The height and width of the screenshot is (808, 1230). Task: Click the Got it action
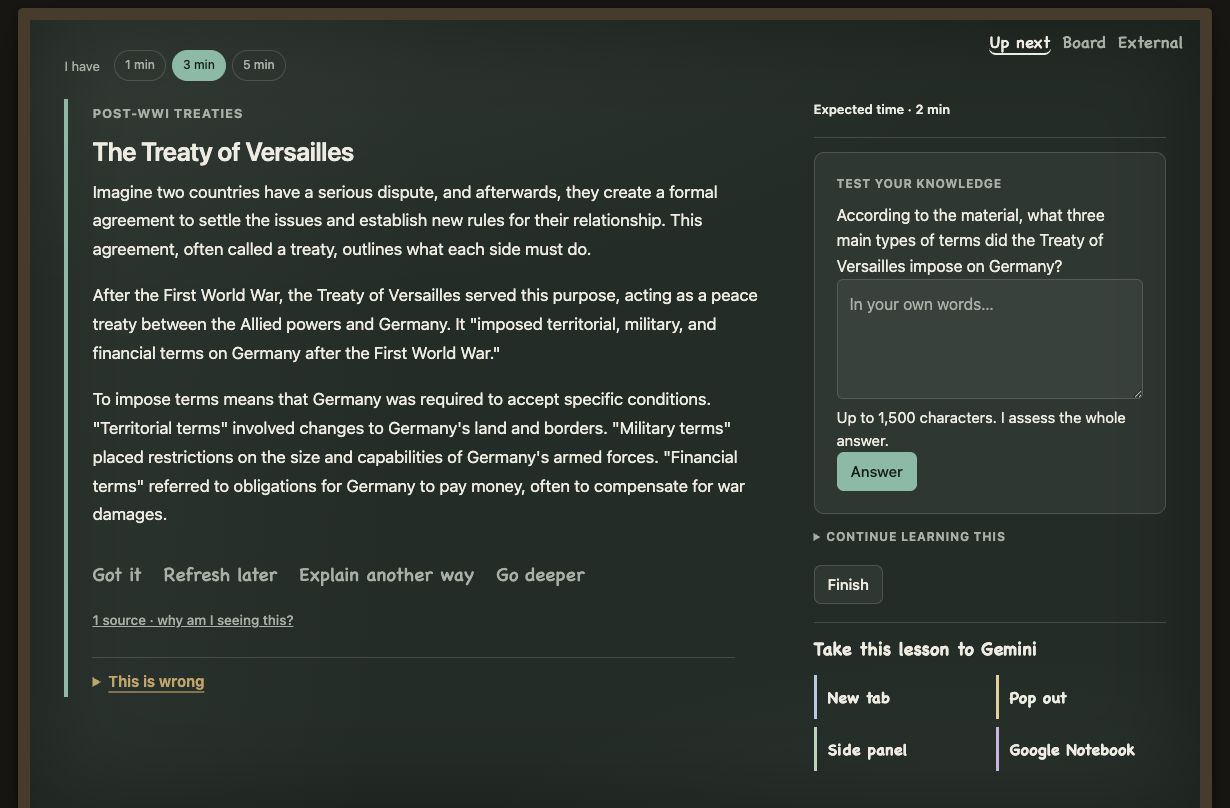click(x=117, y=575)
